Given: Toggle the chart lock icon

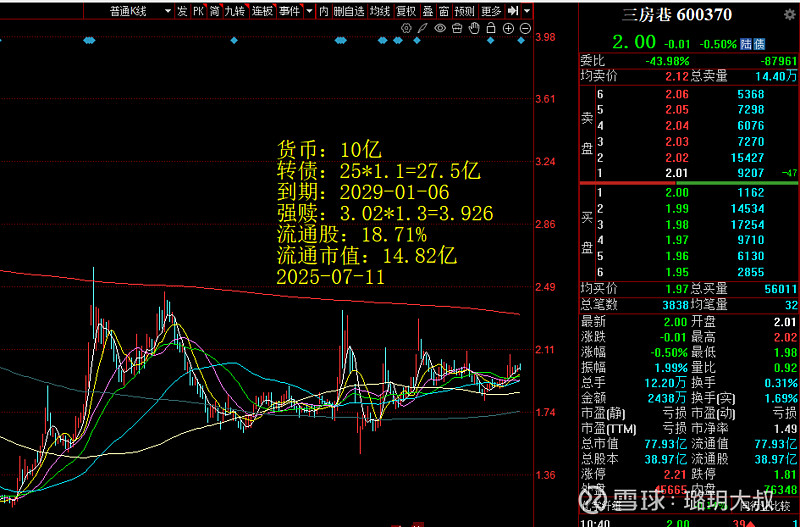Looking at the screenshot, I should (491, 29).
